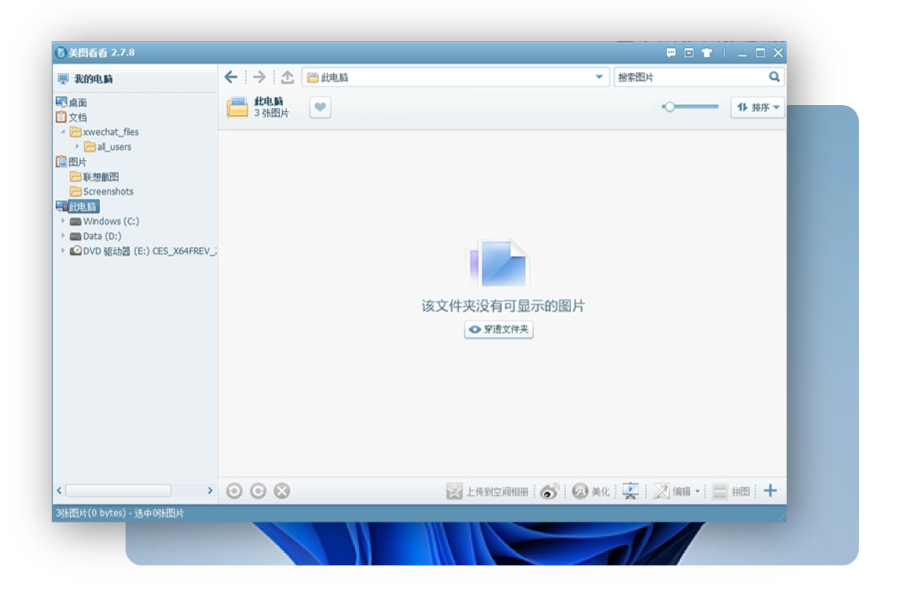Open the path bar dropdown arrow
Screen dimensions: 900x600
point(599,77)
